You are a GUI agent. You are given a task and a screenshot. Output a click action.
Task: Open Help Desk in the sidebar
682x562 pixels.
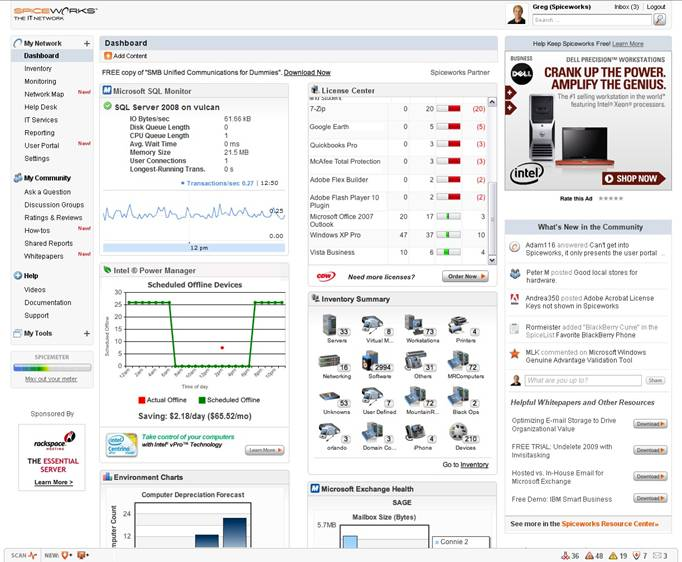point(41,107)
